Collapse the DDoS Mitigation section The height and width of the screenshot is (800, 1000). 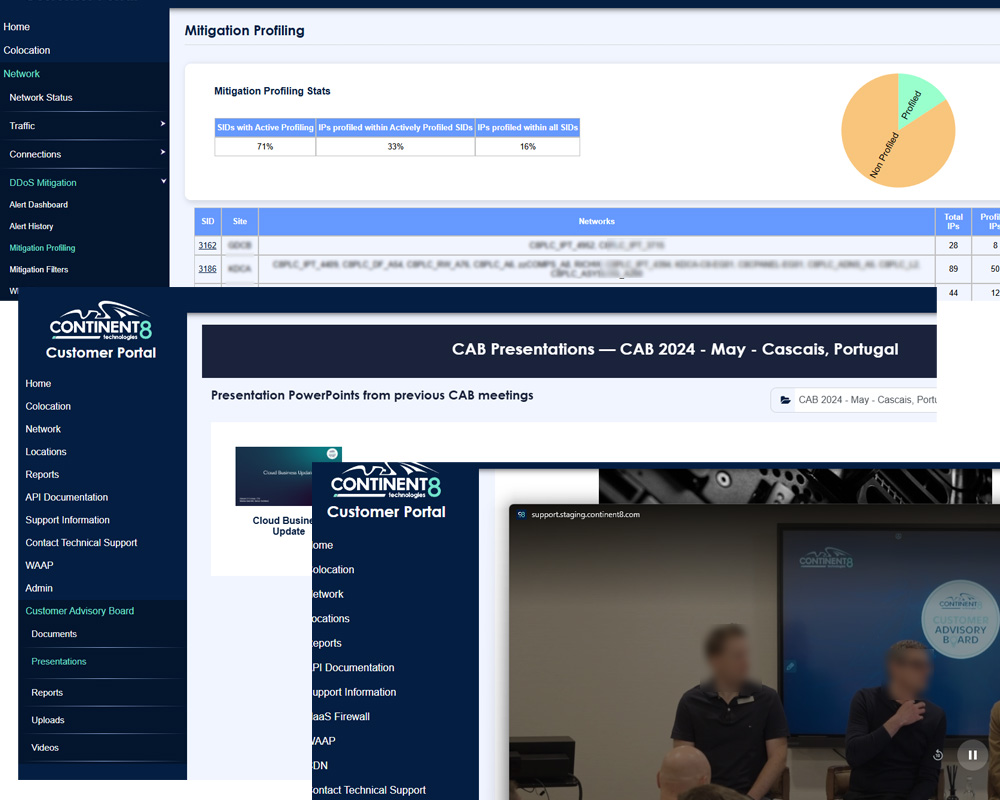tap(163, 182)
